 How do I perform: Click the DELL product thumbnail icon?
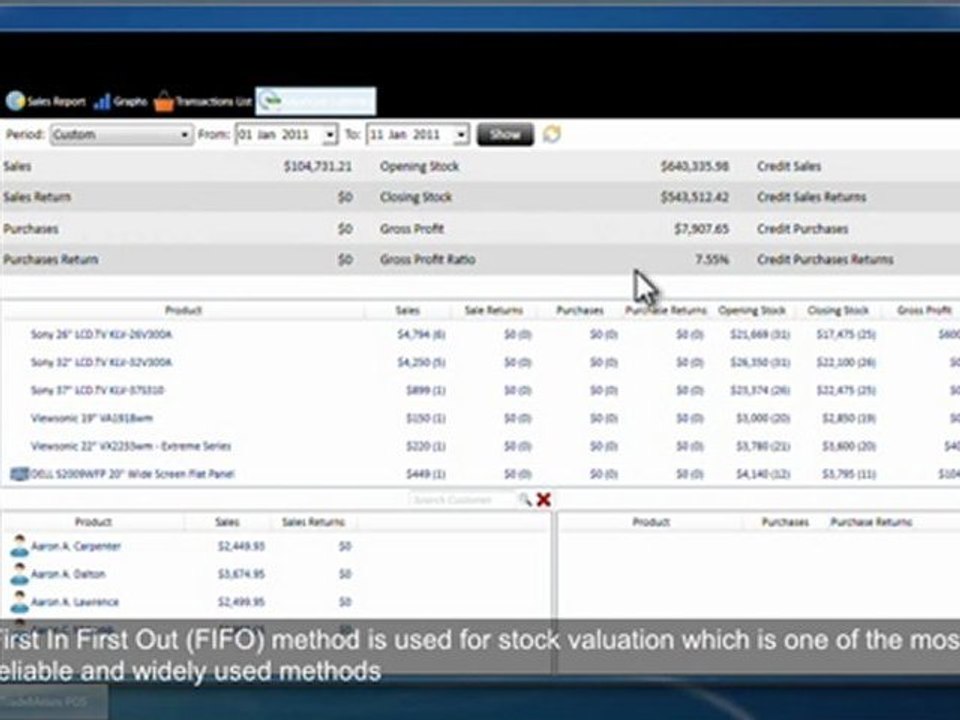[20, 474]
